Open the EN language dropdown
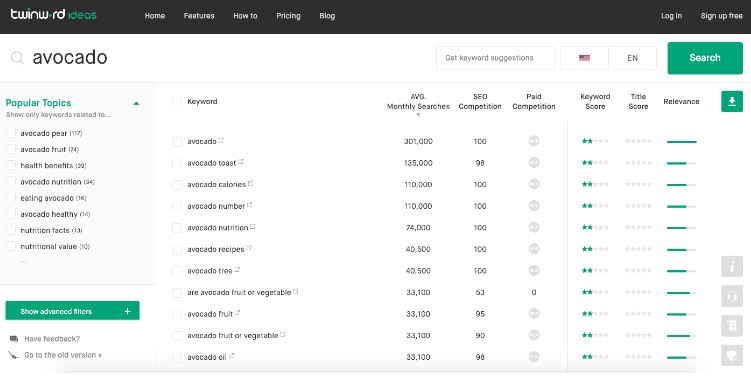The image size is (751, 383). coord(632,58)
